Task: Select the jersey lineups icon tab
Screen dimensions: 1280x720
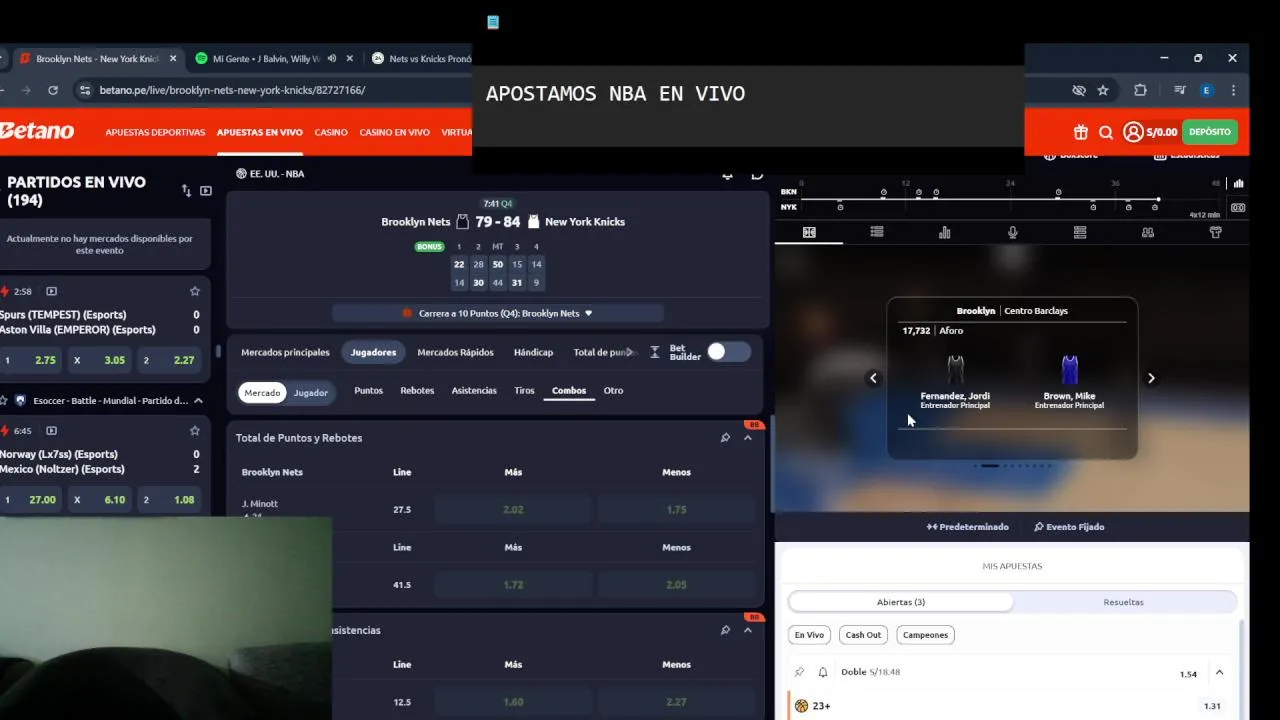Action: [x=1216, y=232]
